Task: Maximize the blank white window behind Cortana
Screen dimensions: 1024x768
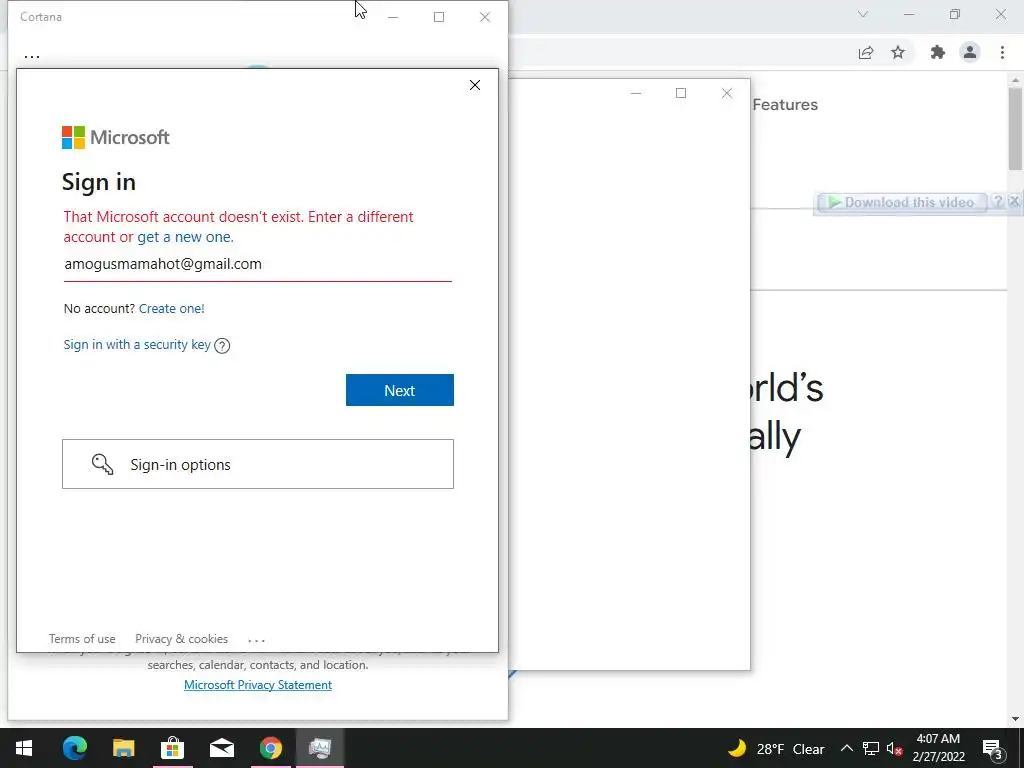Action: pyautogui.click(x=681, y=93)
